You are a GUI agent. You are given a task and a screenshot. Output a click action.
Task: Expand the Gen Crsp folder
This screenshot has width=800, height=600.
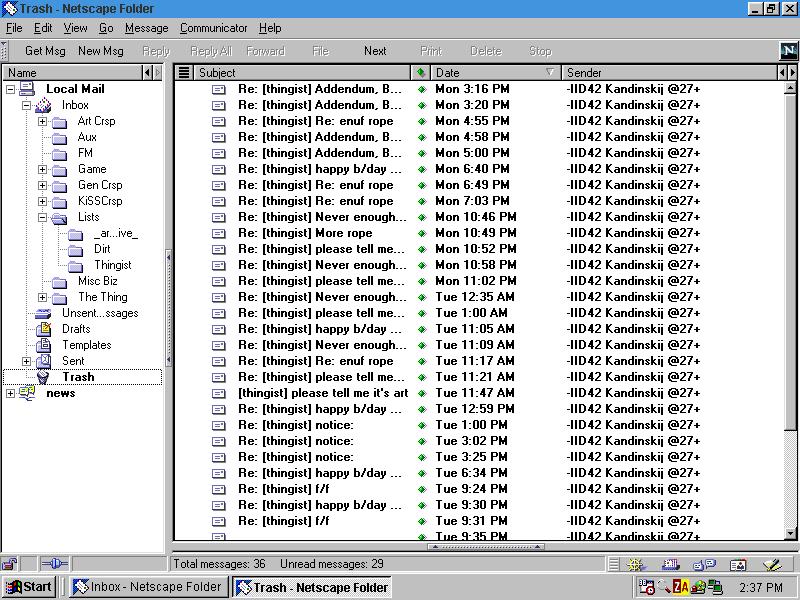click(x=42, y=185)
